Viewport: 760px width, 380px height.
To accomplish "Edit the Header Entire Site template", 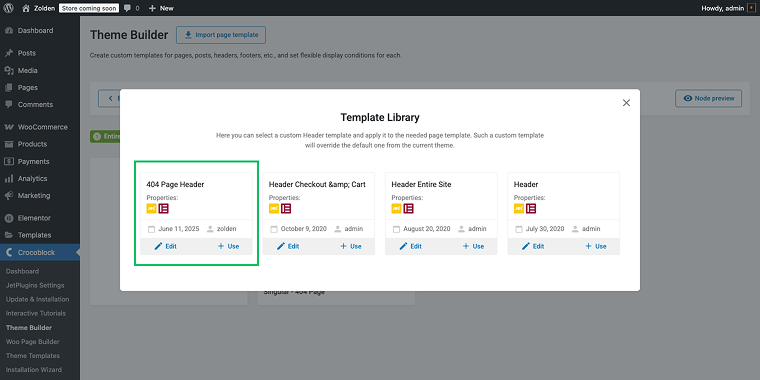I will tap(411, 246).
